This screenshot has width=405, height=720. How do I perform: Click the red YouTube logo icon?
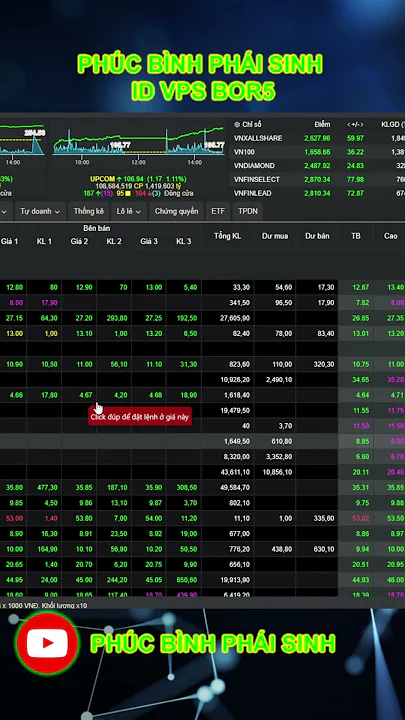(47, 643)
